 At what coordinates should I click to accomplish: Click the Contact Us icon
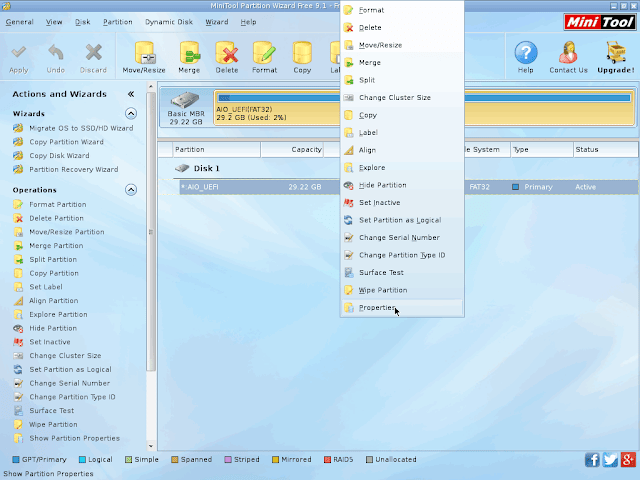568,53
